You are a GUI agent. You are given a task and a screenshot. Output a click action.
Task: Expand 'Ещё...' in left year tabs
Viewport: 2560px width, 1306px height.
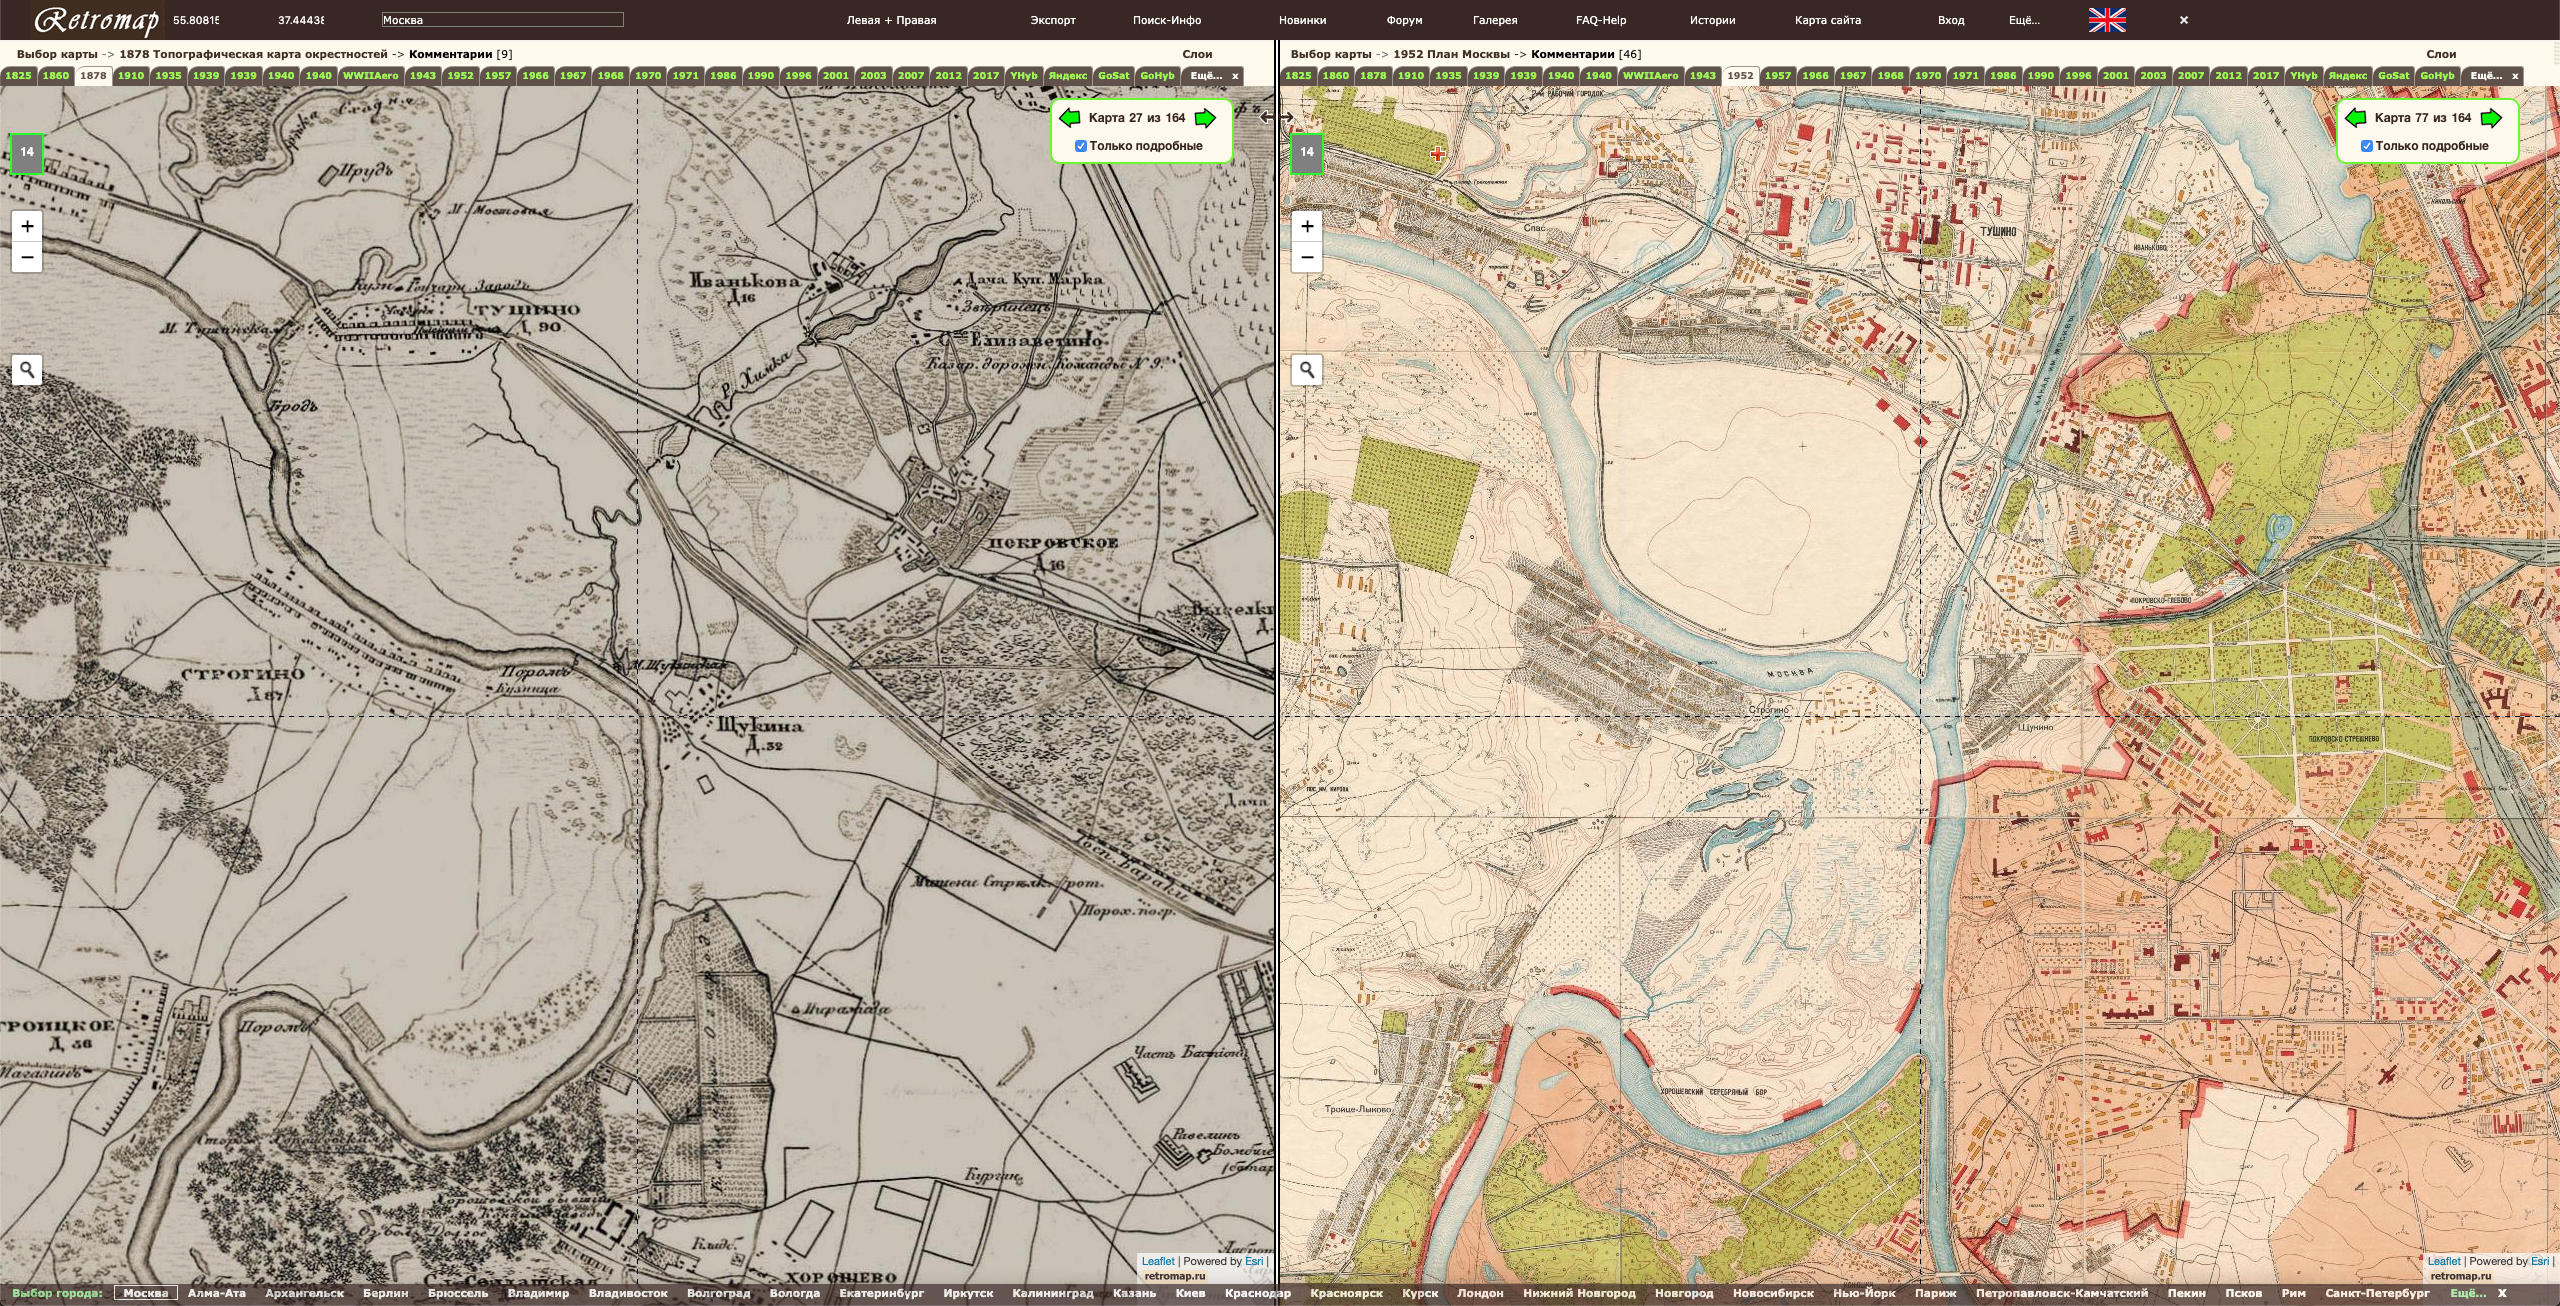tap(1206, 76)
